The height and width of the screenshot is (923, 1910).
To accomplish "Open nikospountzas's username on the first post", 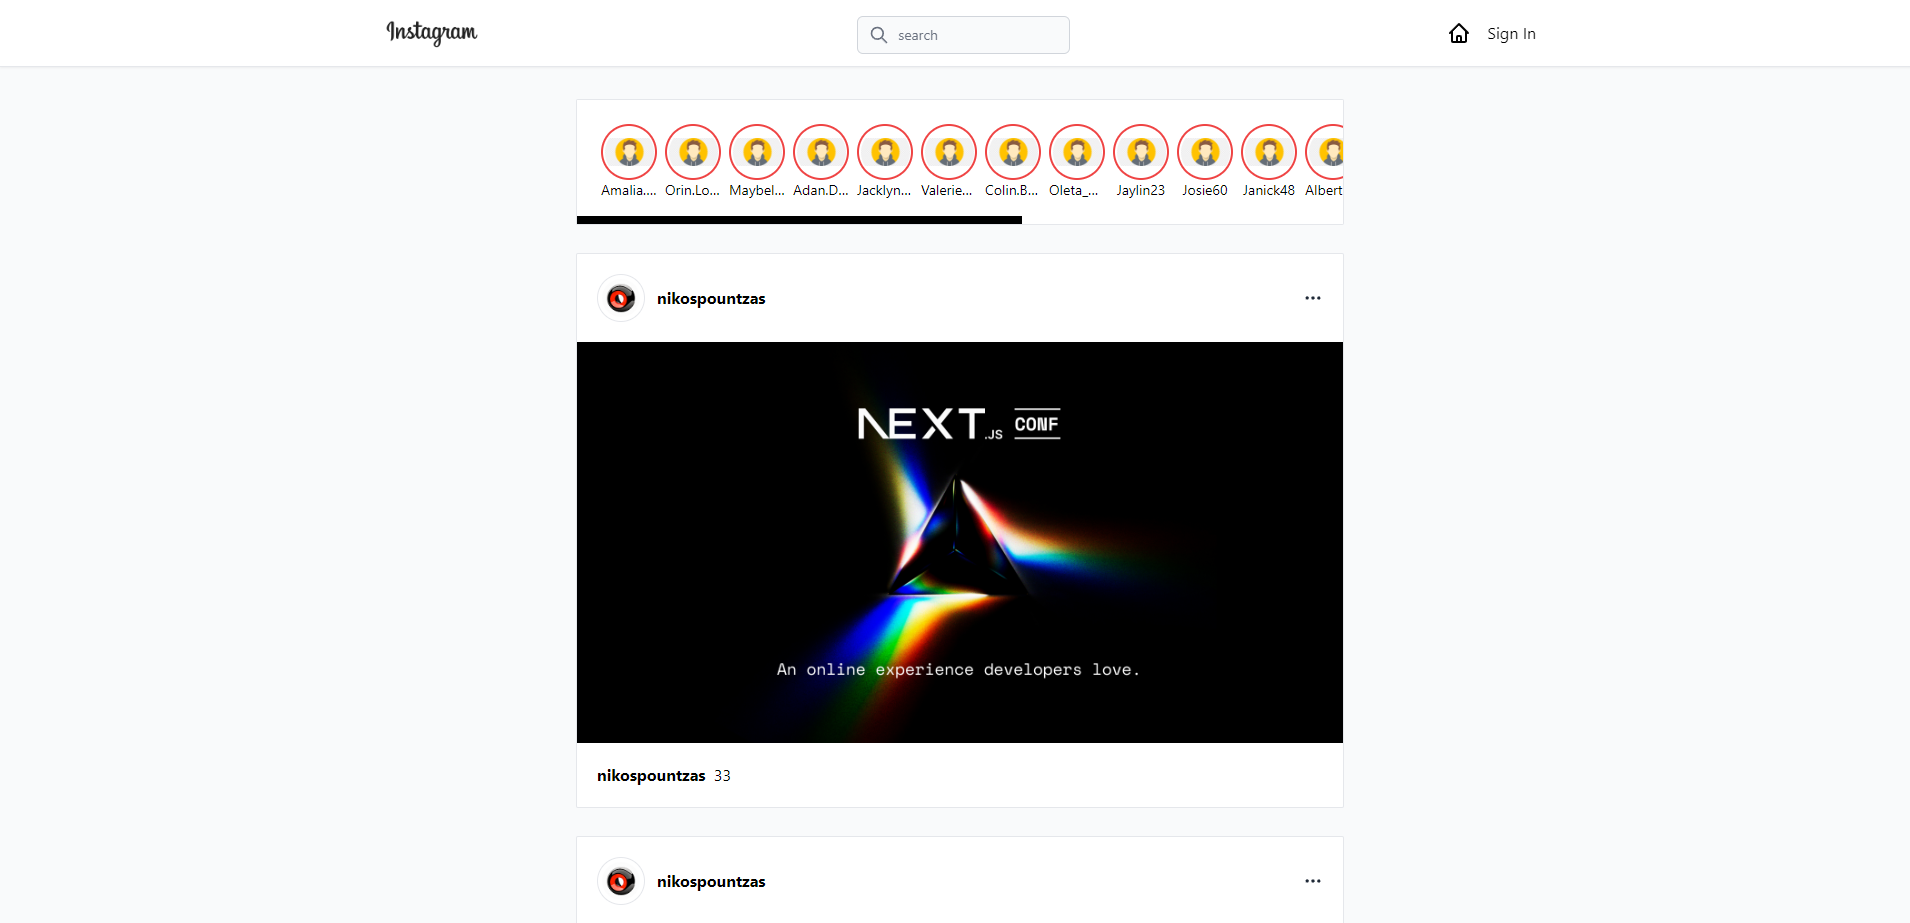I will coord(710,297).
